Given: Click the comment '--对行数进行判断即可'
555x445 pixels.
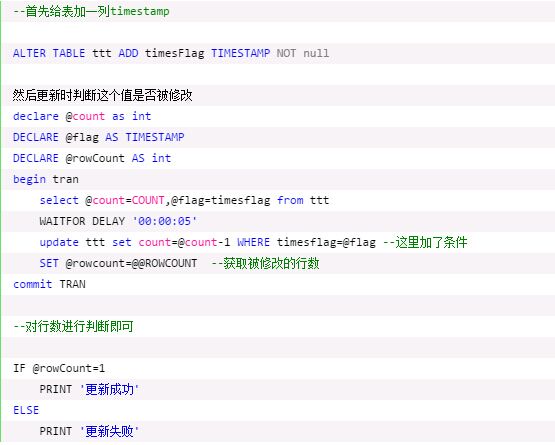Looking at the screenshot, I should tap(73, 326).
